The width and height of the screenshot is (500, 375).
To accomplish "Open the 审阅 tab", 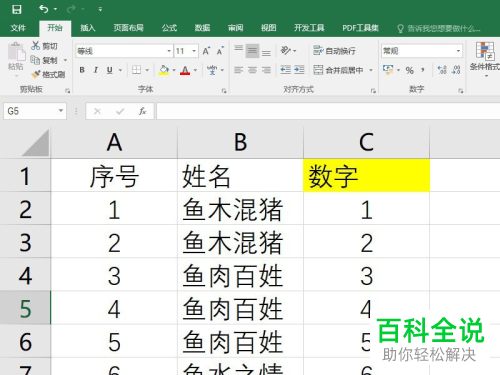I will 235,28.
